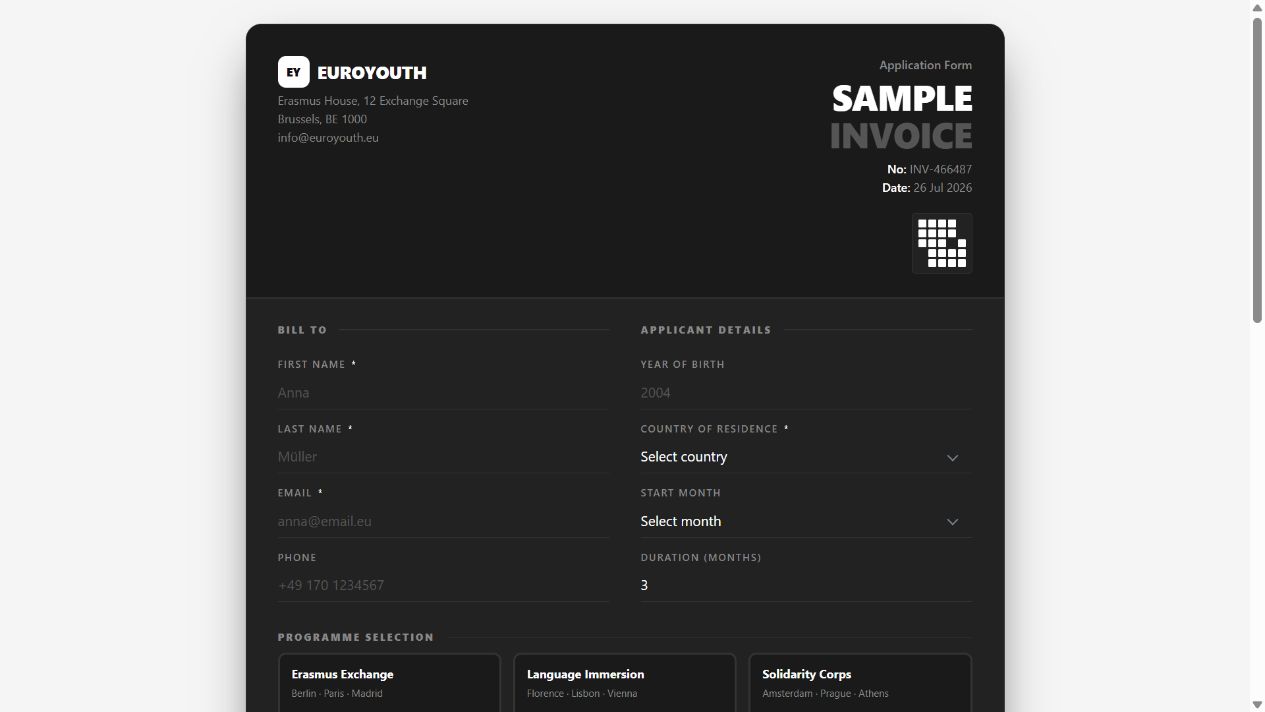Click the page scrollbar thumb
The height and width of the screenshot is (712, 1265).
[x=1257, y=169]
